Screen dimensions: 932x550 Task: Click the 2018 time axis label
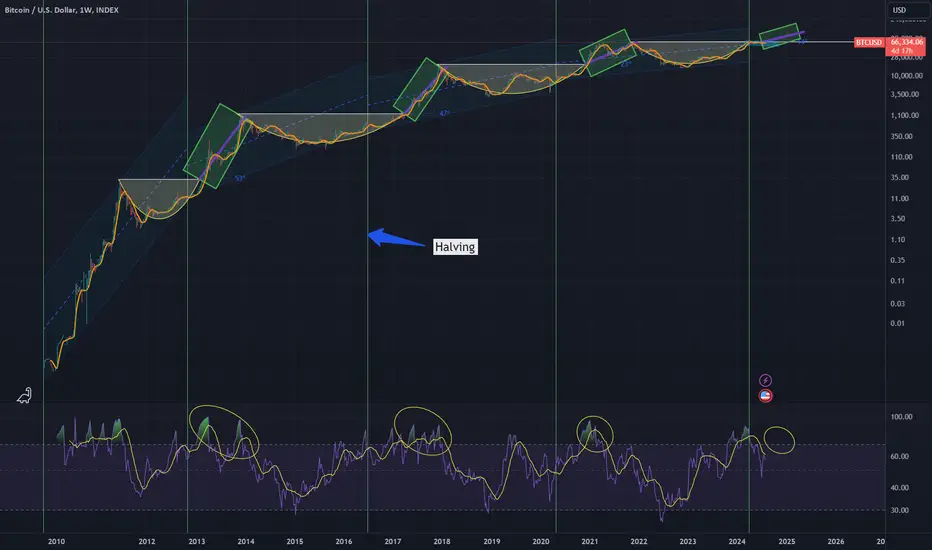[x=442, y=542]
